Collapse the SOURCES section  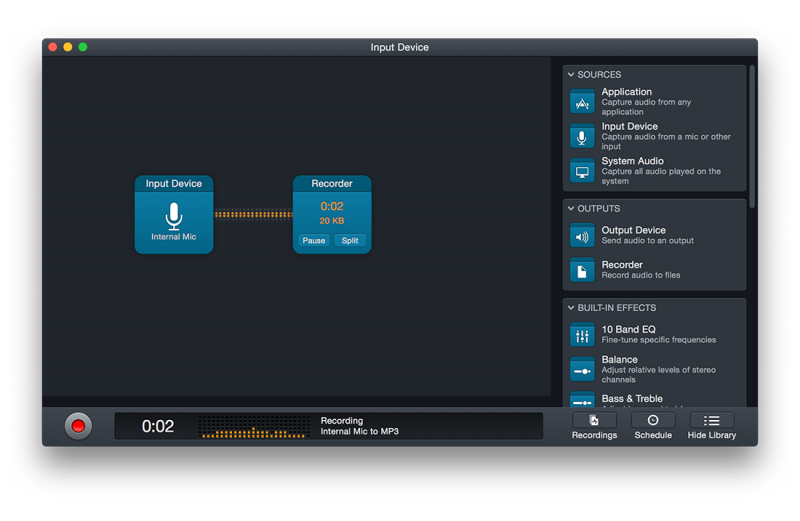coord(571,75)
